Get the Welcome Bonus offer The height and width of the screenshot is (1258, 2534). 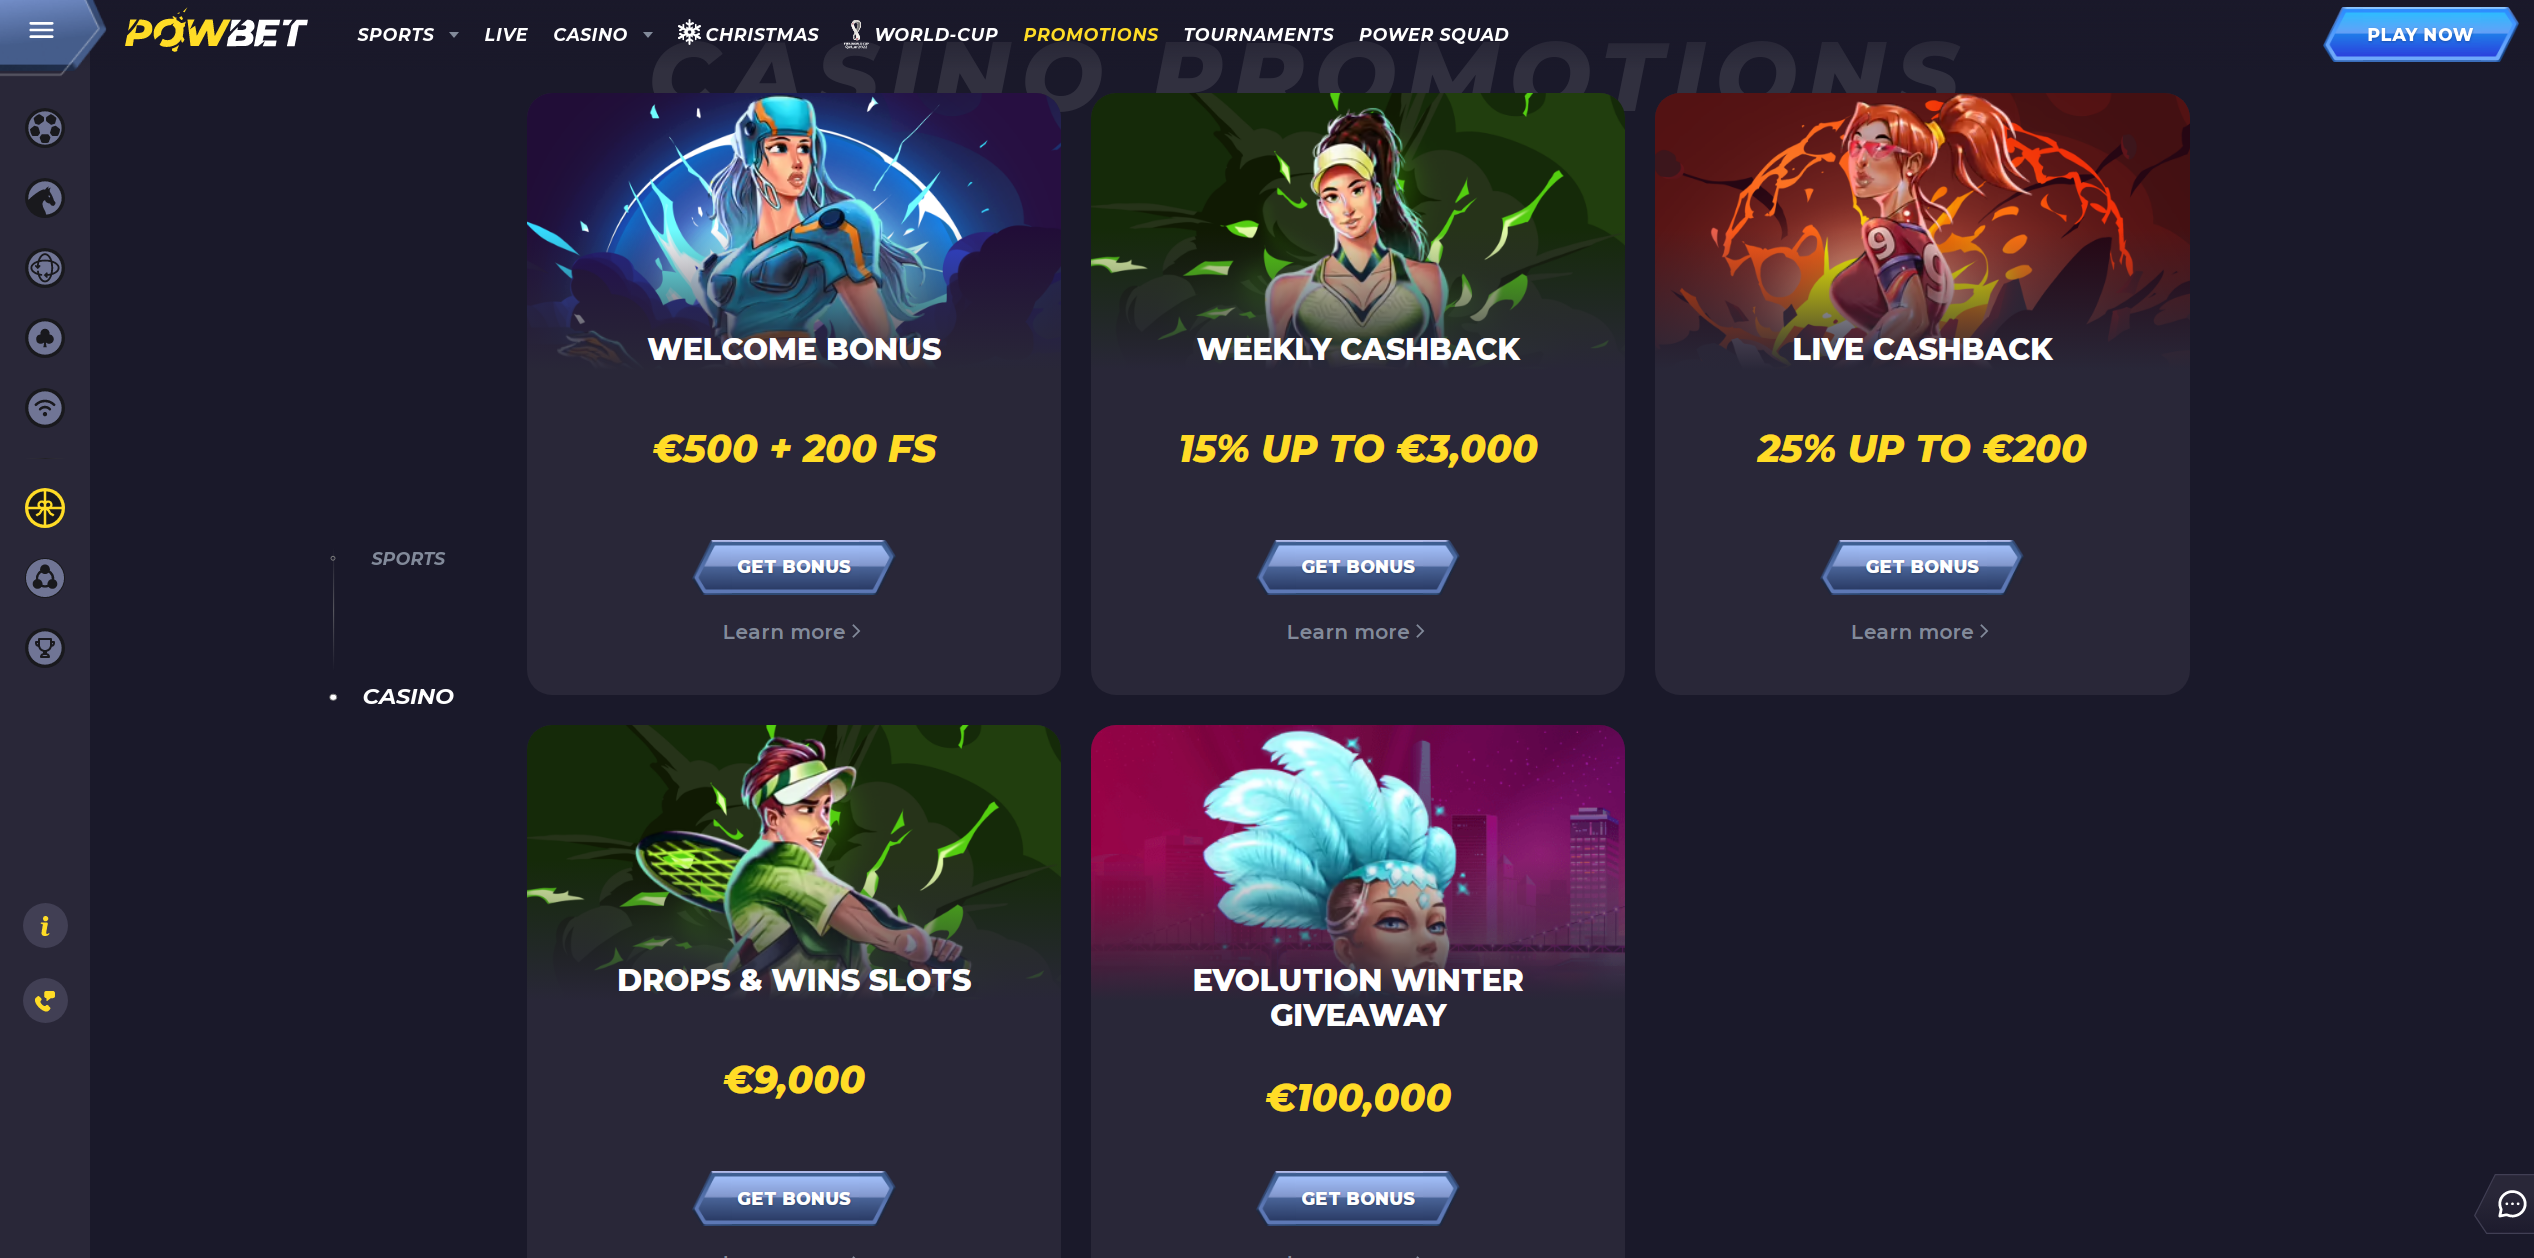[794, 567]
